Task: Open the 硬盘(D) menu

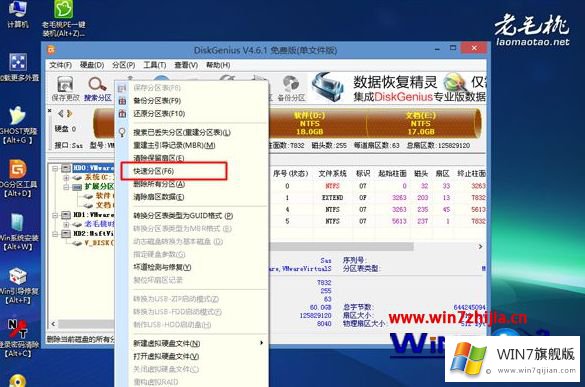Action: pyautogui.click(x=92, y=65)
